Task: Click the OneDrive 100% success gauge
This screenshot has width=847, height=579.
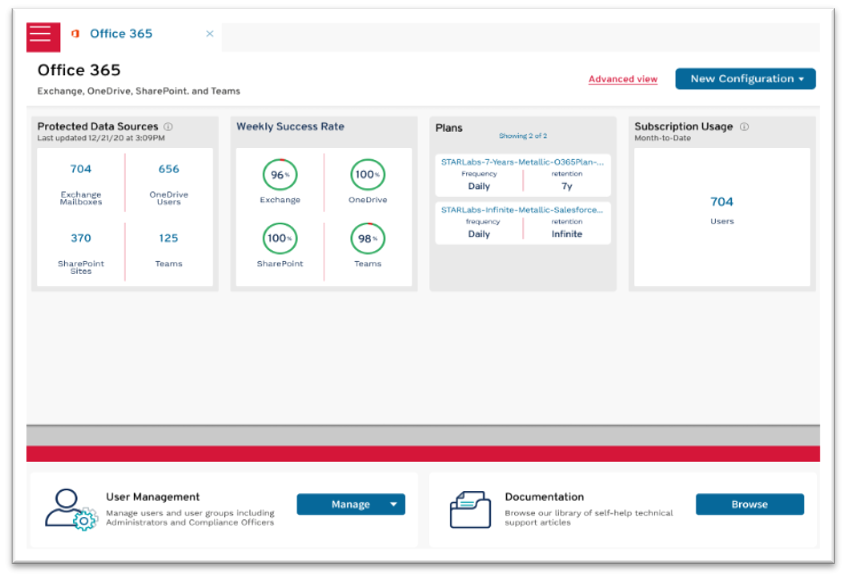Action: tap(368, 174)
